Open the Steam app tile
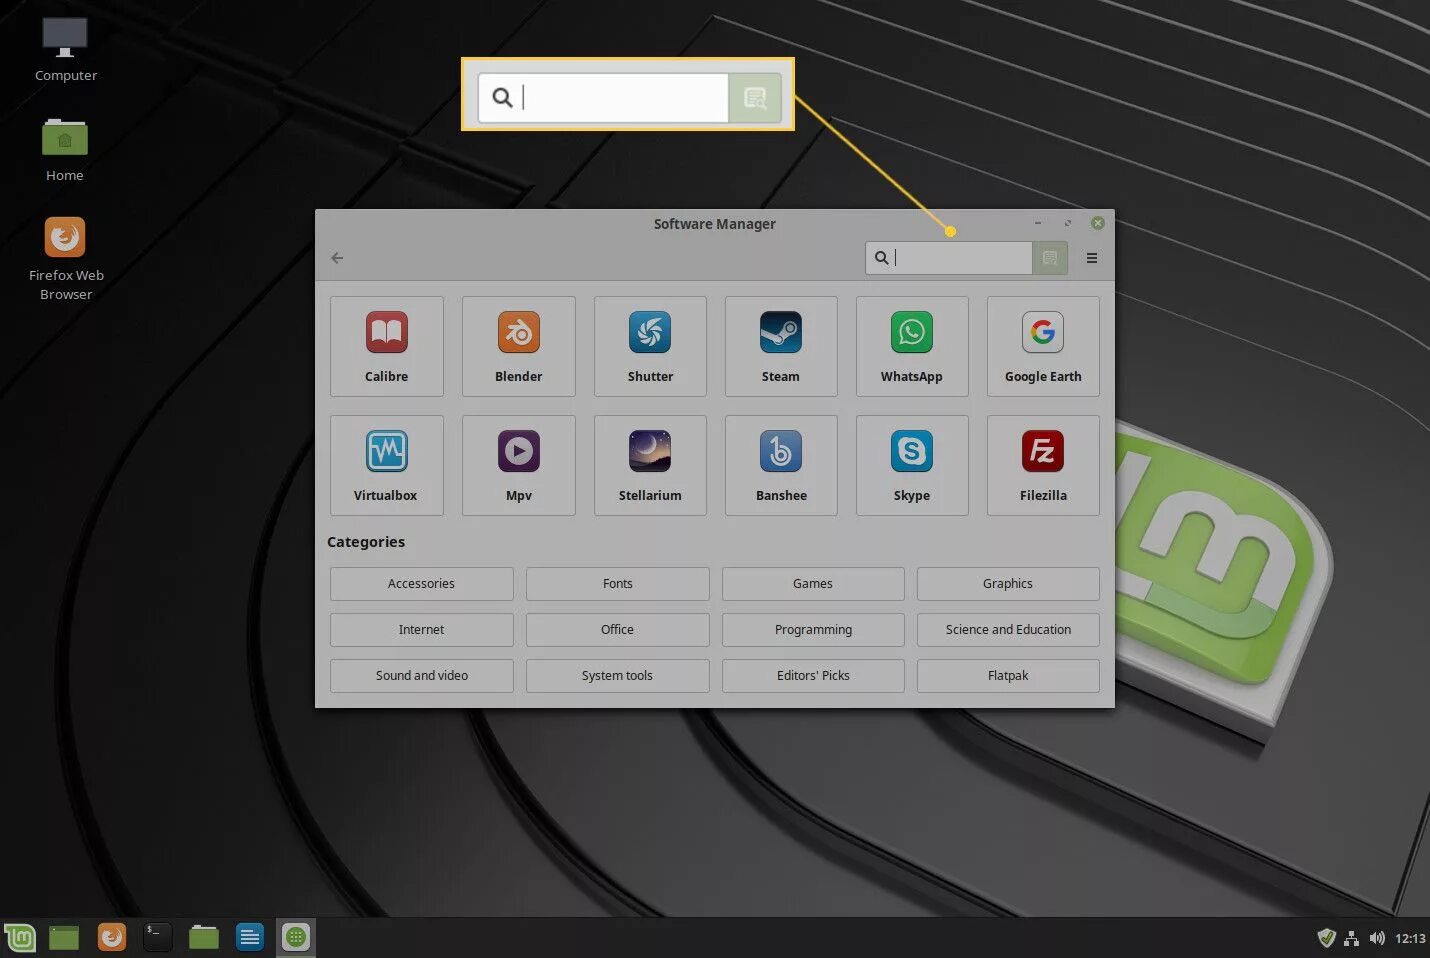 pos(781,346)
